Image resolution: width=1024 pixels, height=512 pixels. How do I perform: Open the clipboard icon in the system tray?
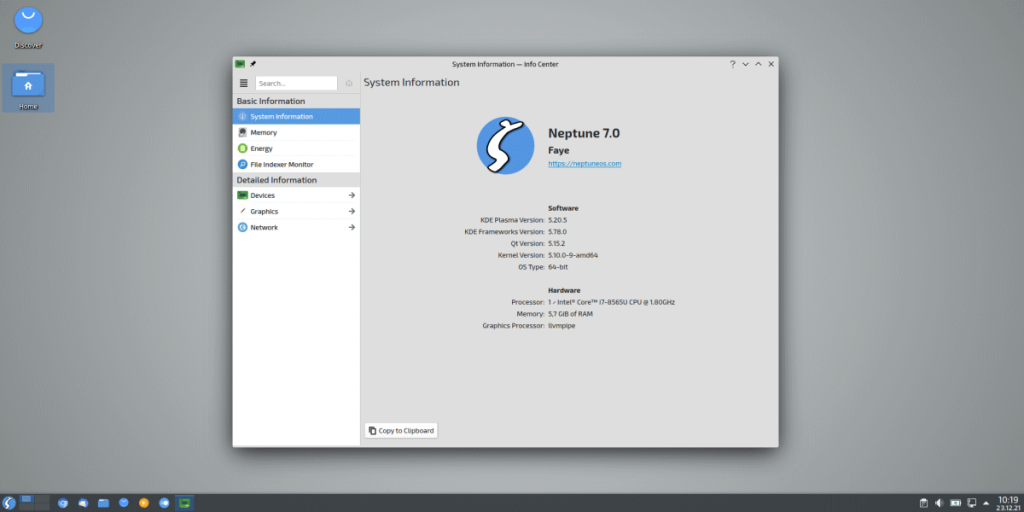point(923,502)
